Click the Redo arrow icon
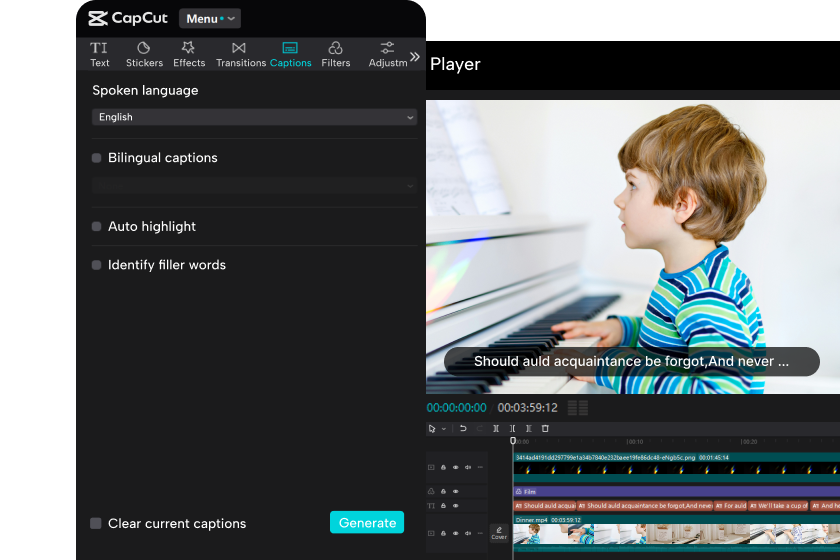Viewport: 840px width, 560px height. (x=480, y=428)
